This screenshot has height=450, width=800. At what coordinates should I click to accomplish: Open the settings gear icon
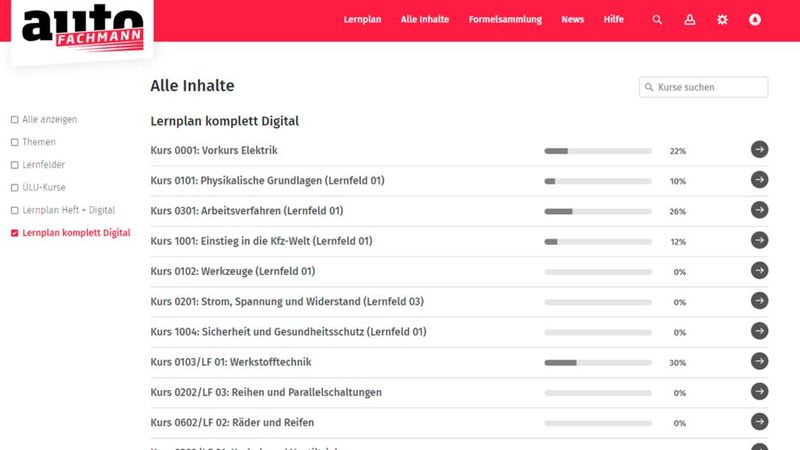click(x=722, y=20)
